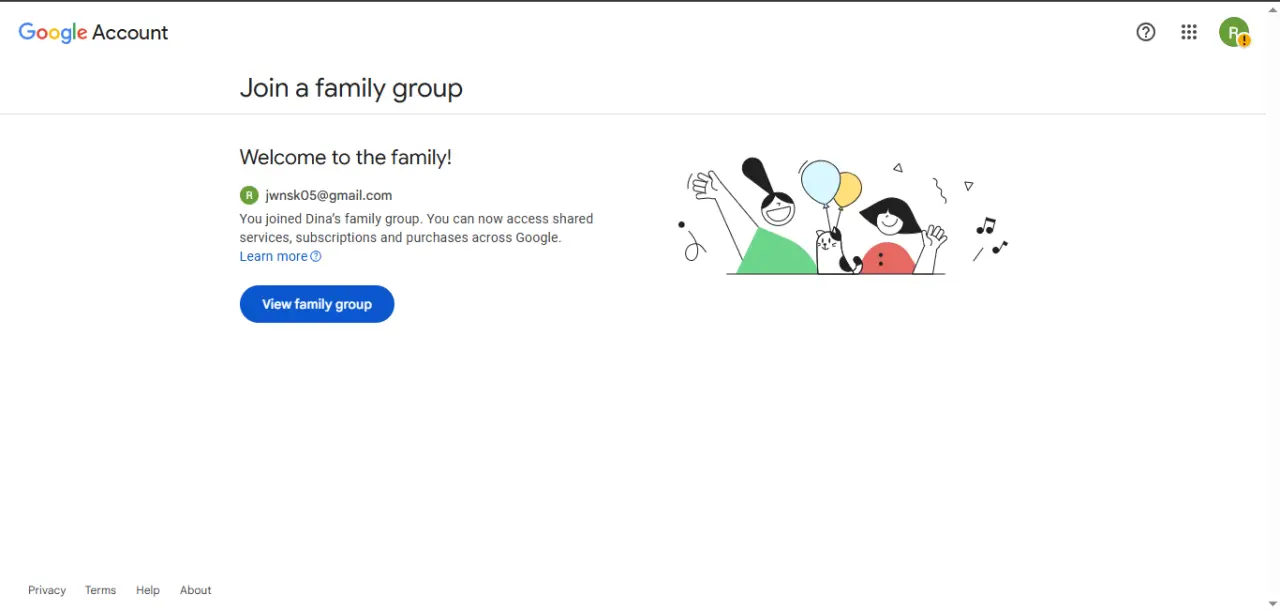
Task: Click the Welcome to the family! heading
Action: (346, 157)
